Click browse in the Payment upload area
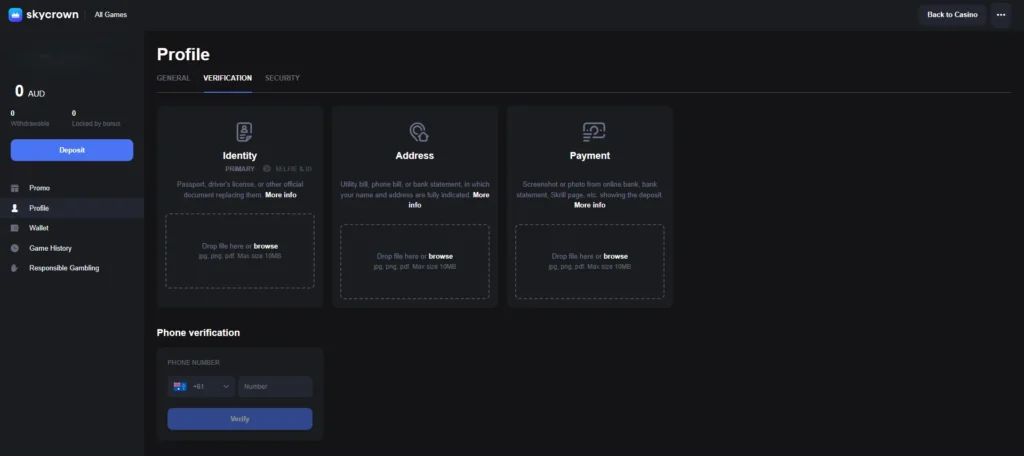This screenshot has height=456, width=1024. 616,257
